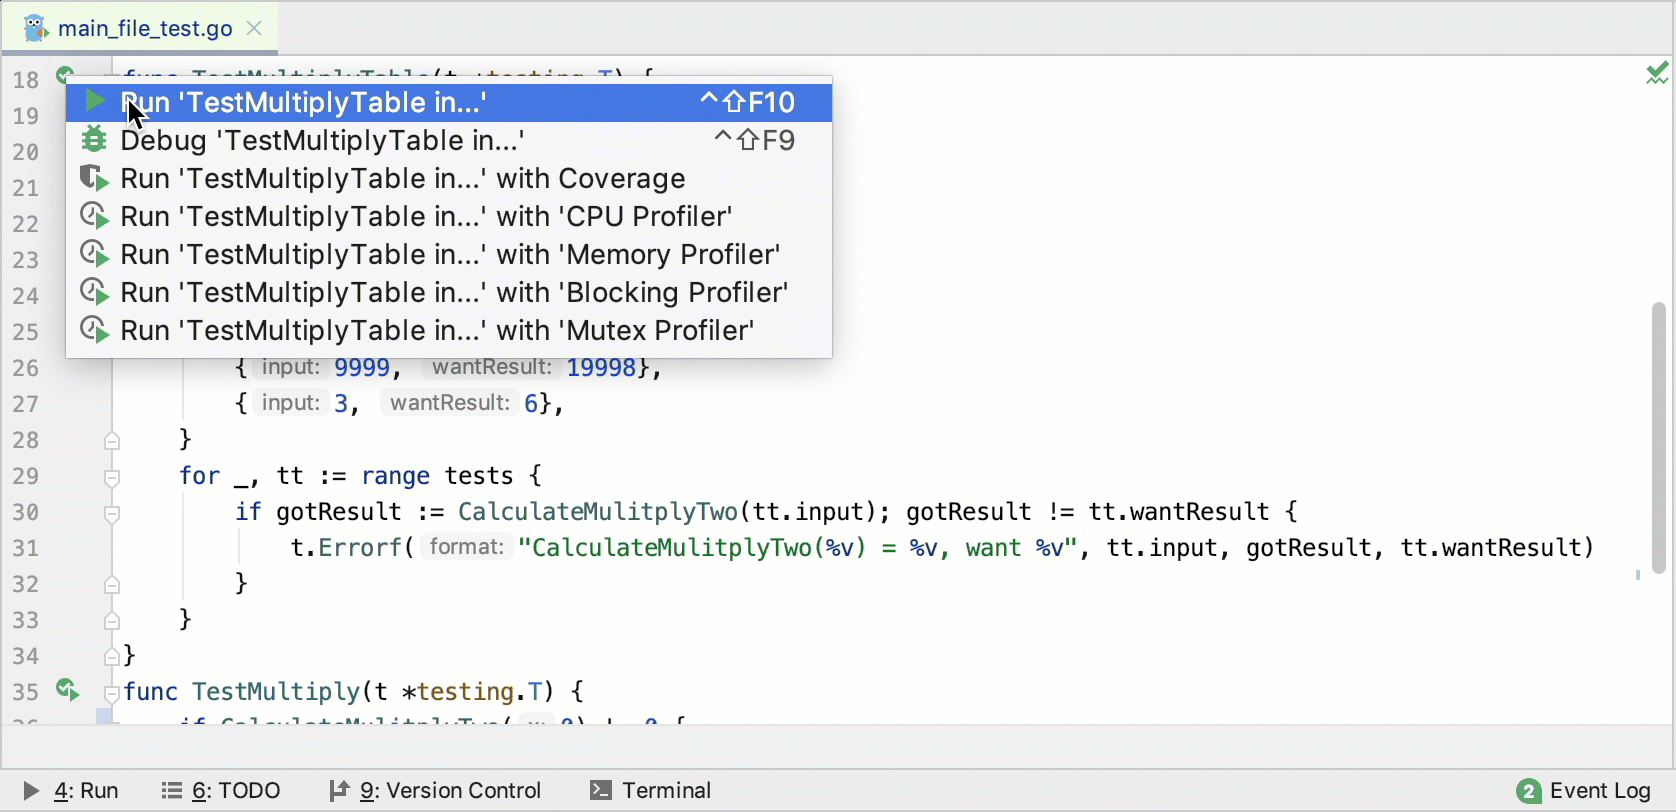Click the vertical editor scrollbar thumb
This screenshot has width=1676, height=812.
[x=1658, y=436]
